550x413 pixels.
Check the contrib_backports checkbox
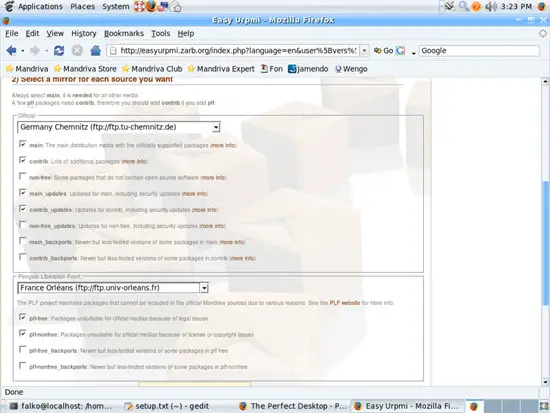[x=22, y=257]
